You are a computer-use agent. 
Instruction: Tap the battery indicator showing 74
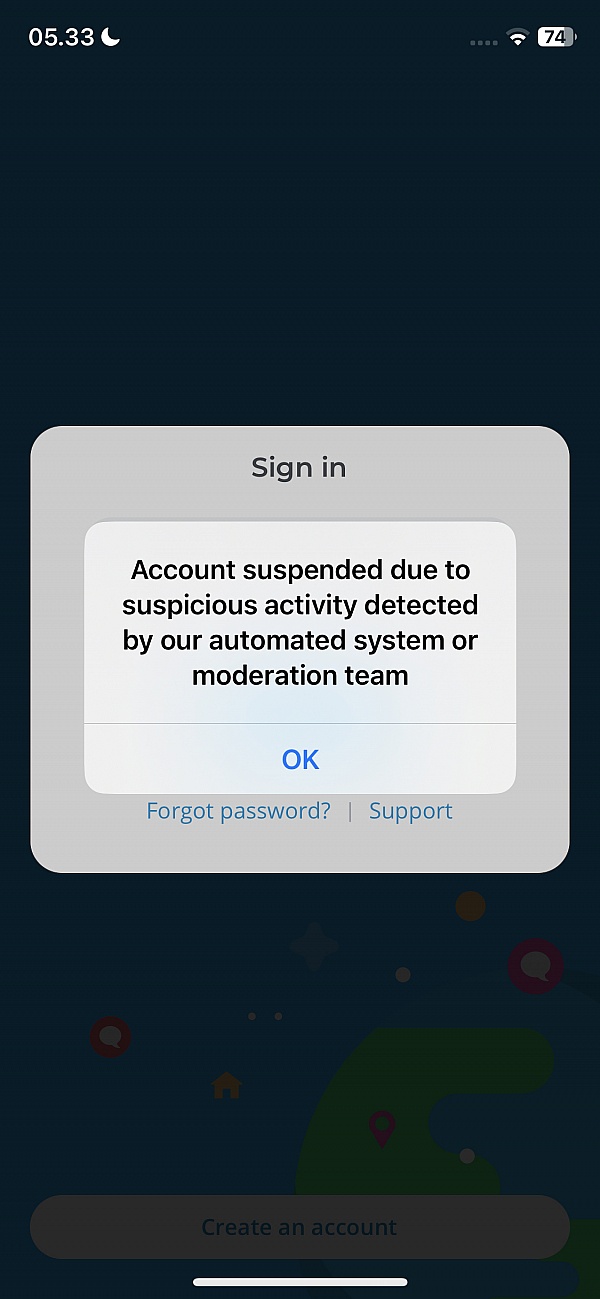coord(557,38)
